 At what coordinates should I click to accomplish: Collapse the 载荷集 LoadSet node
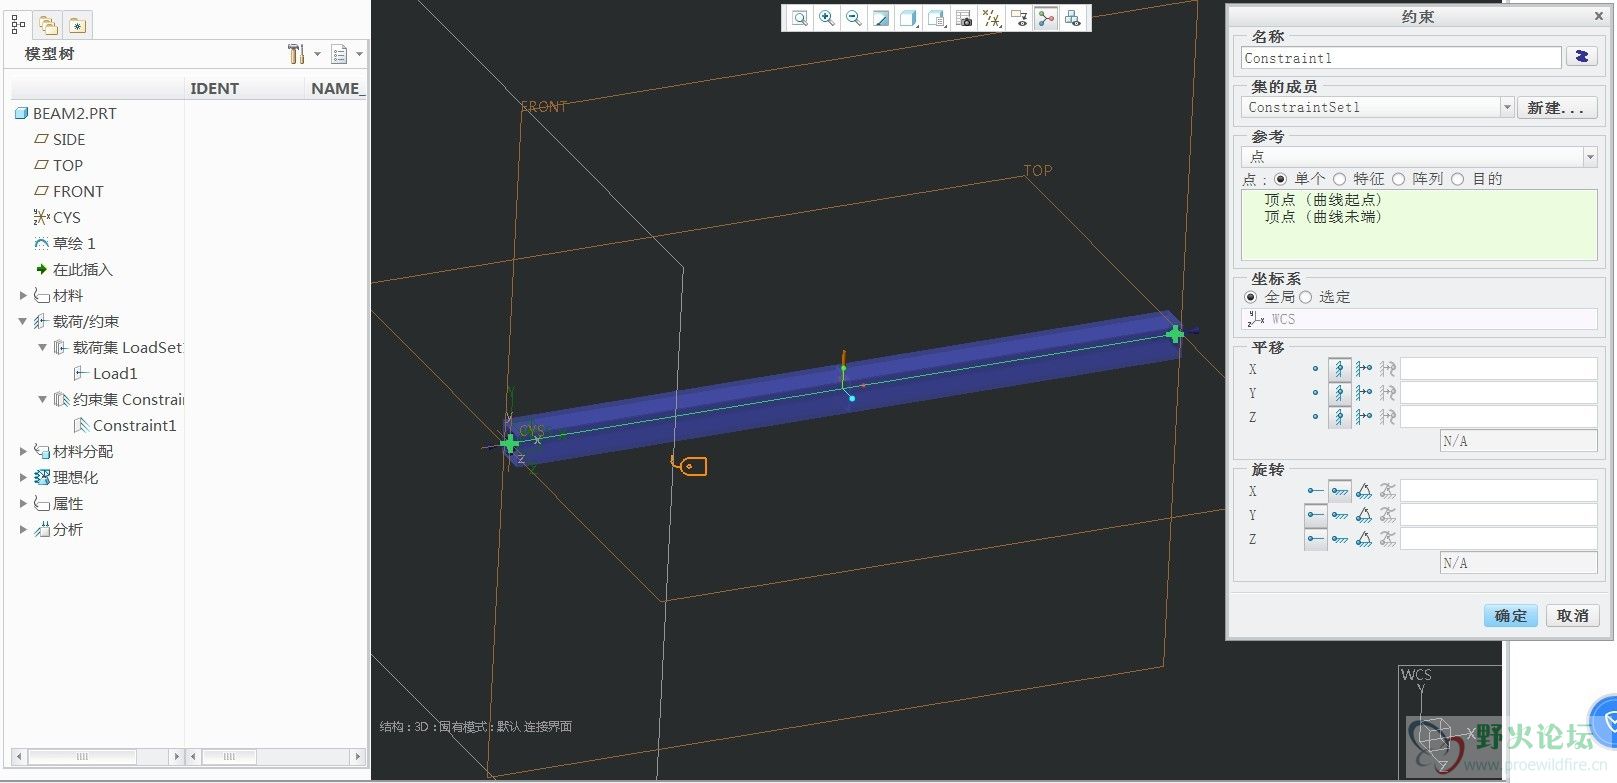(43, 347)
